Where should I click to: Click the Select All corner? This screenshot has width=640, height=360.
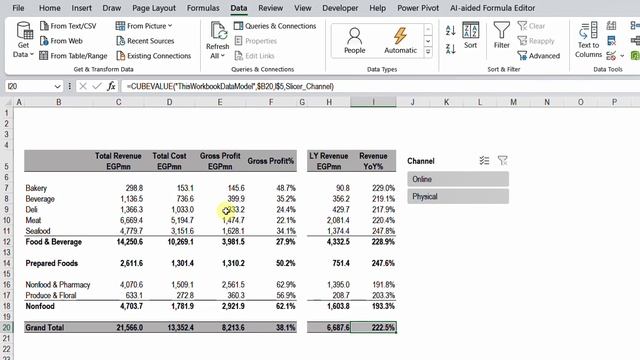pos(7,102)
